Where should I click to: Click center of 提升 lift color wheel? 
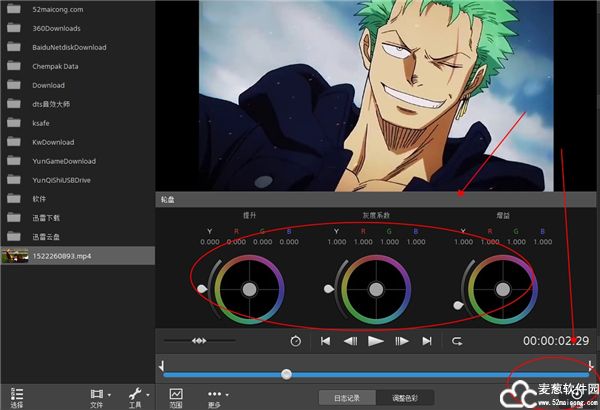click(246, 289)
